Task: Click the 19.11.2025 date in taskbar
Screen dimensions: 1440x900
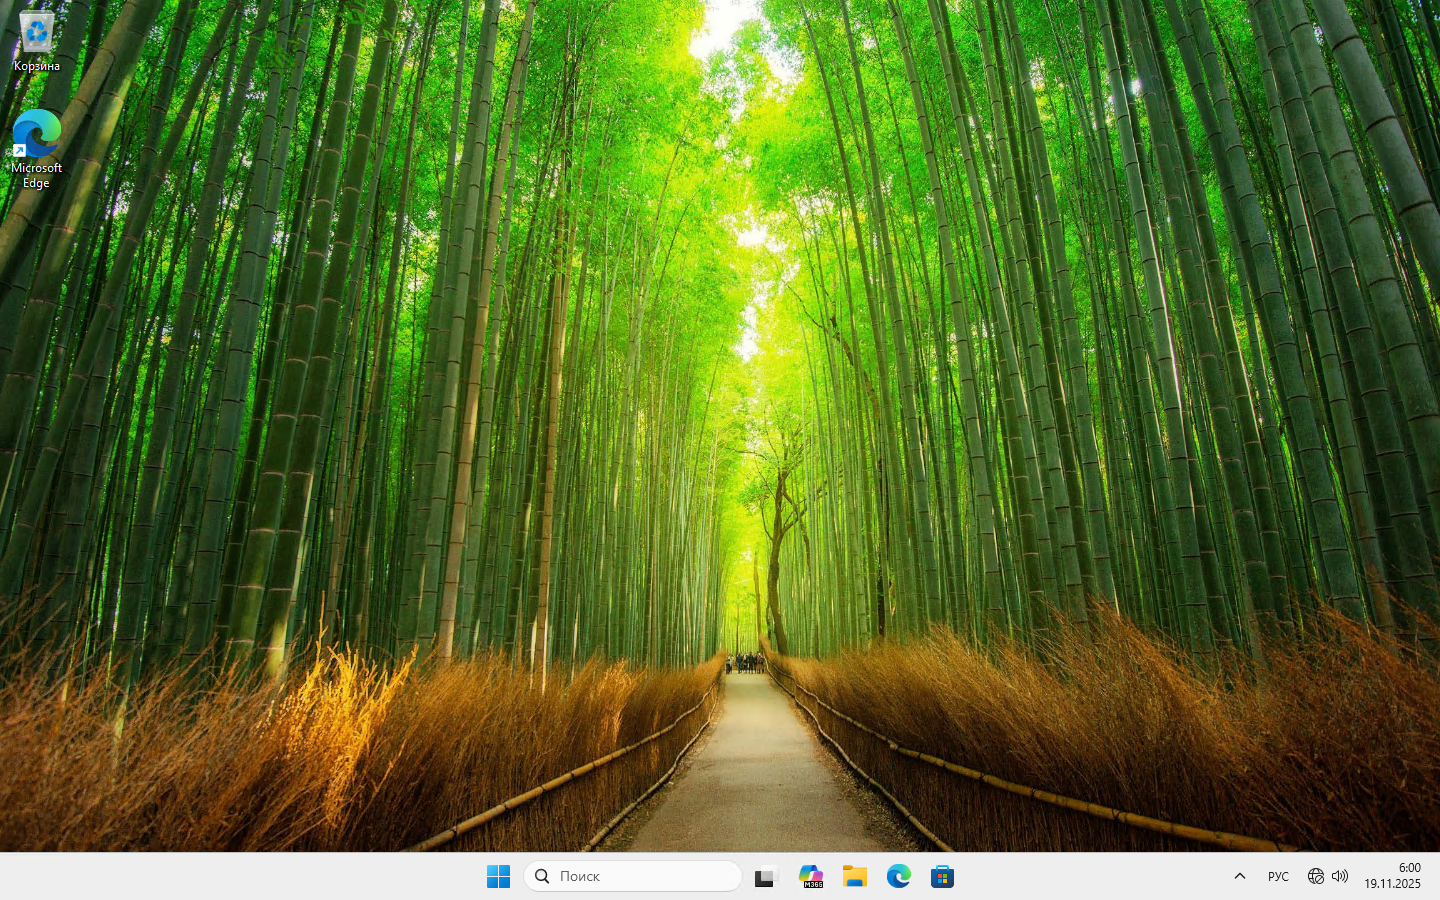Action: [1392, 884]
